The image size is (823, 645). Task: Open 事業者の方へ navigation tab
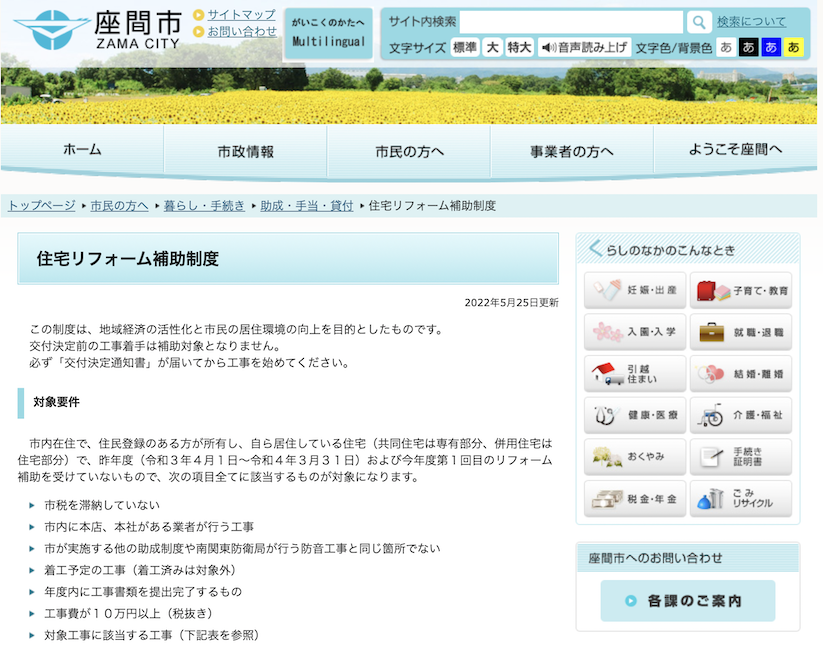click(572, 151)
